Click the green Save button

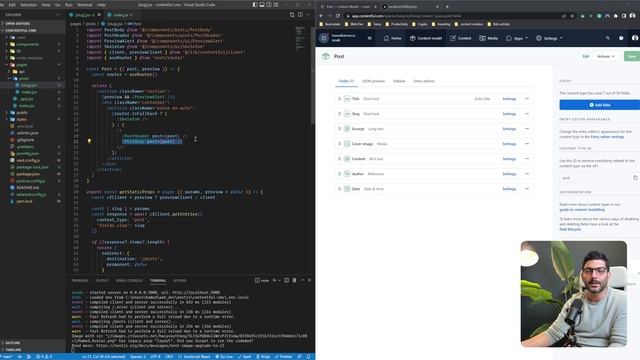click(x=632, y=56)
